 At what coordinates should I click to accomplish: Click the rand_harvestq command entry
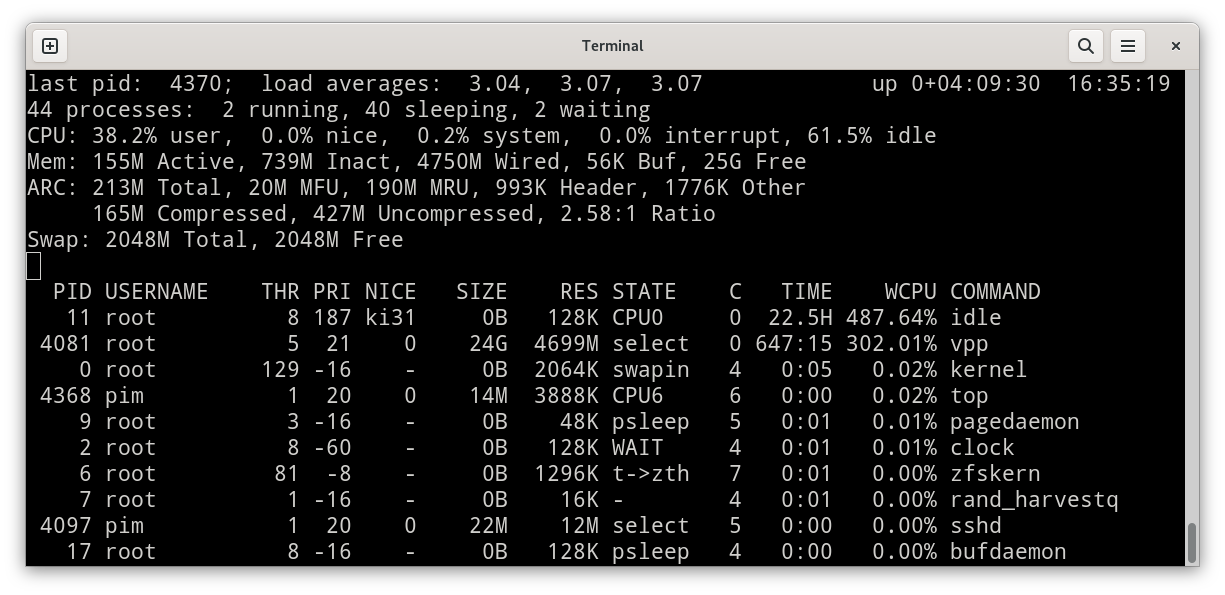pyautogui.click(x=1034, y=500)
